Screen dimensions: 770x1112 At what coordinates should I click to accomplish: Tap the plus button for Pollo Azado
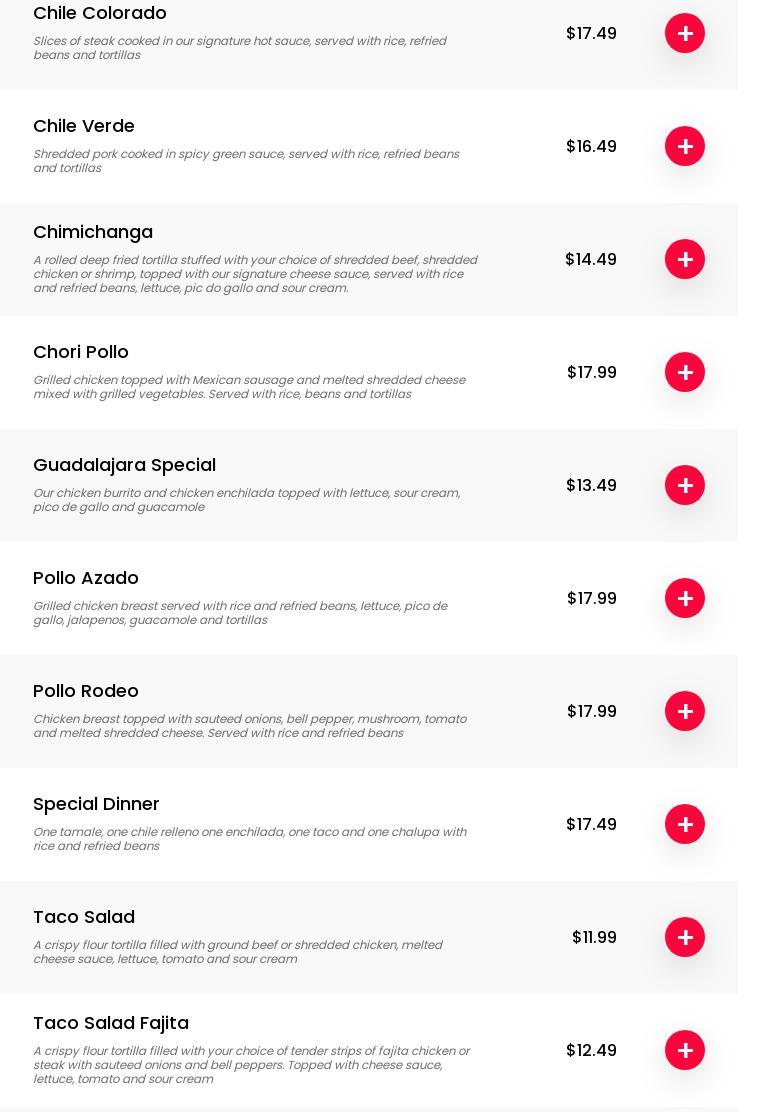point(685,598)
